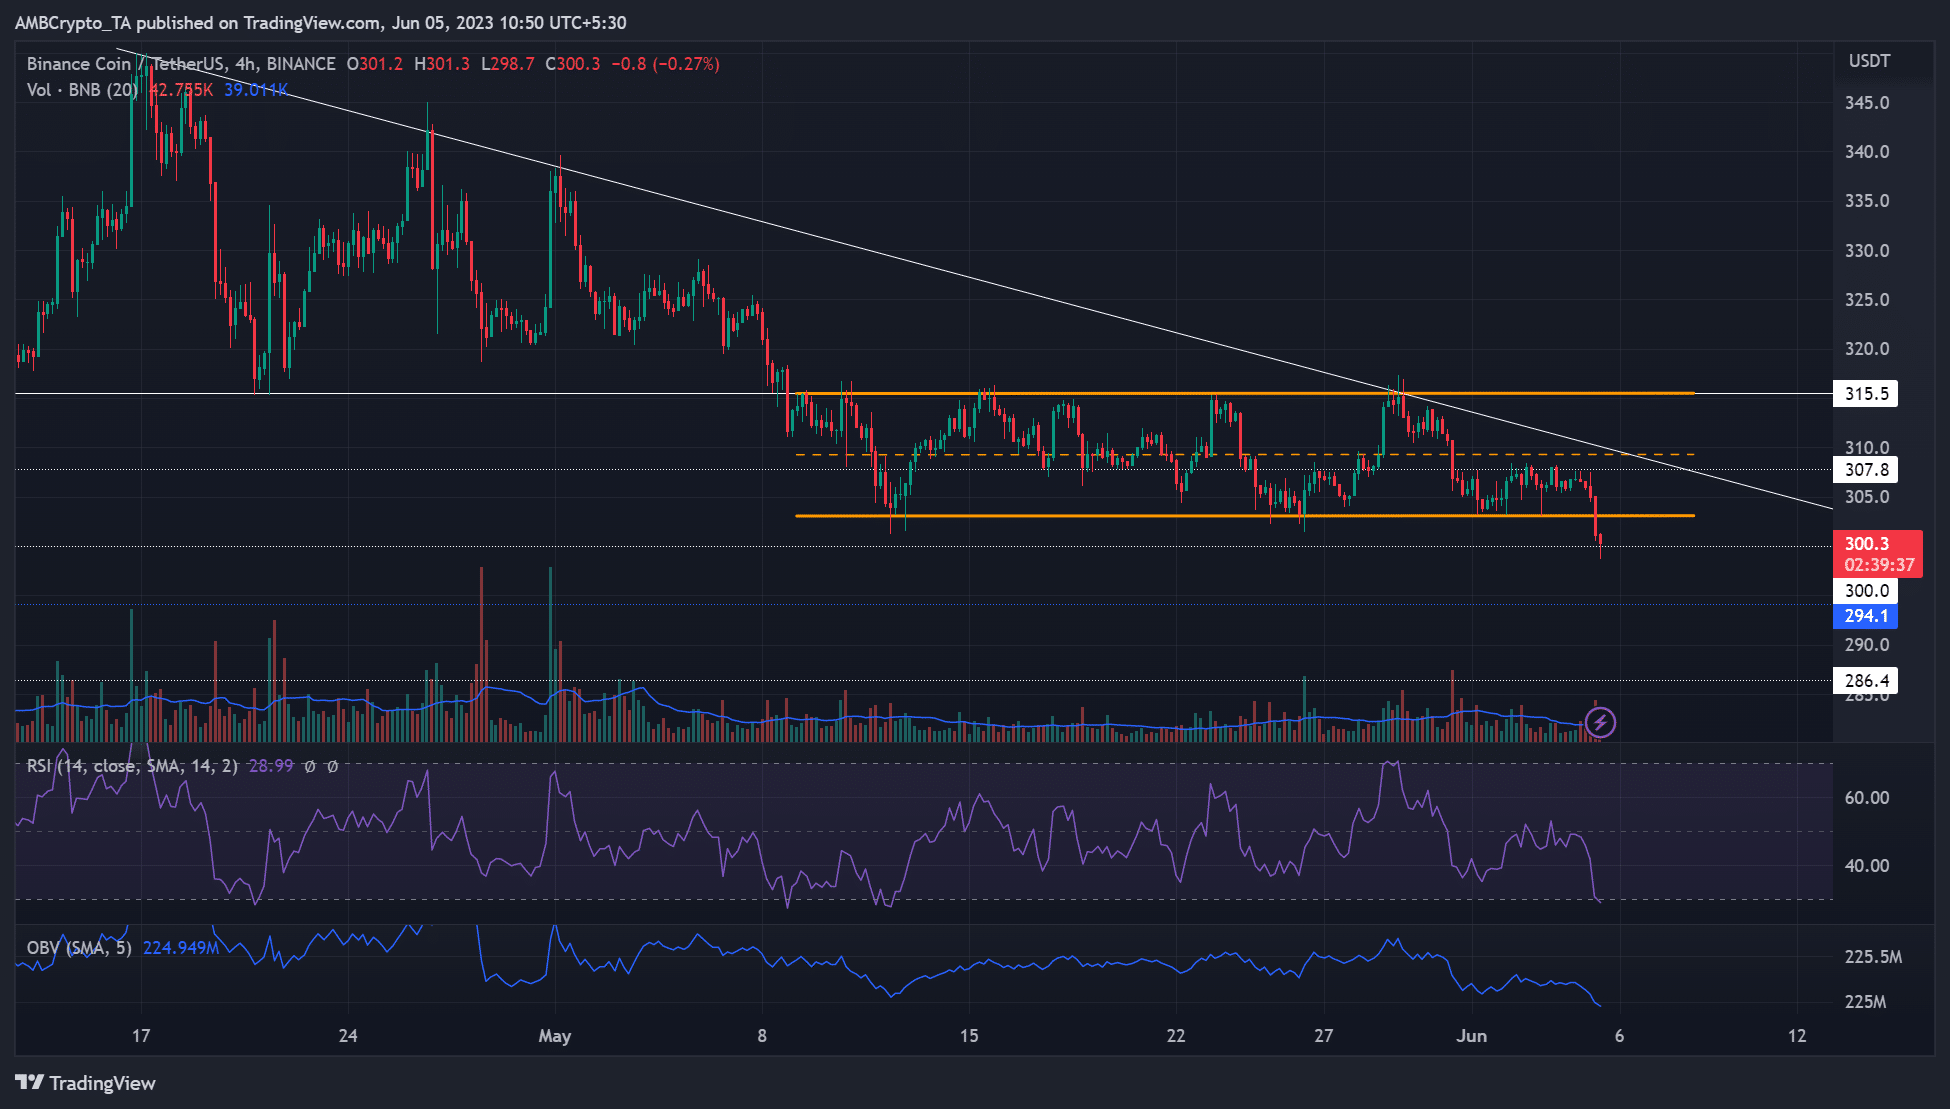Click the open value O301.2 in the legend

click(x=375, y=64)
